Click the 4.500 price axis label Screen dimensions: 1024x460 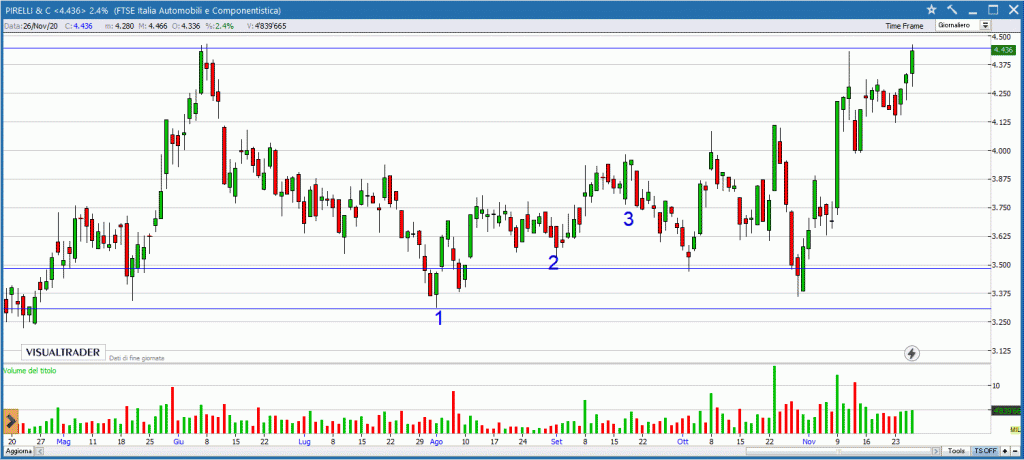(1000, 37)
